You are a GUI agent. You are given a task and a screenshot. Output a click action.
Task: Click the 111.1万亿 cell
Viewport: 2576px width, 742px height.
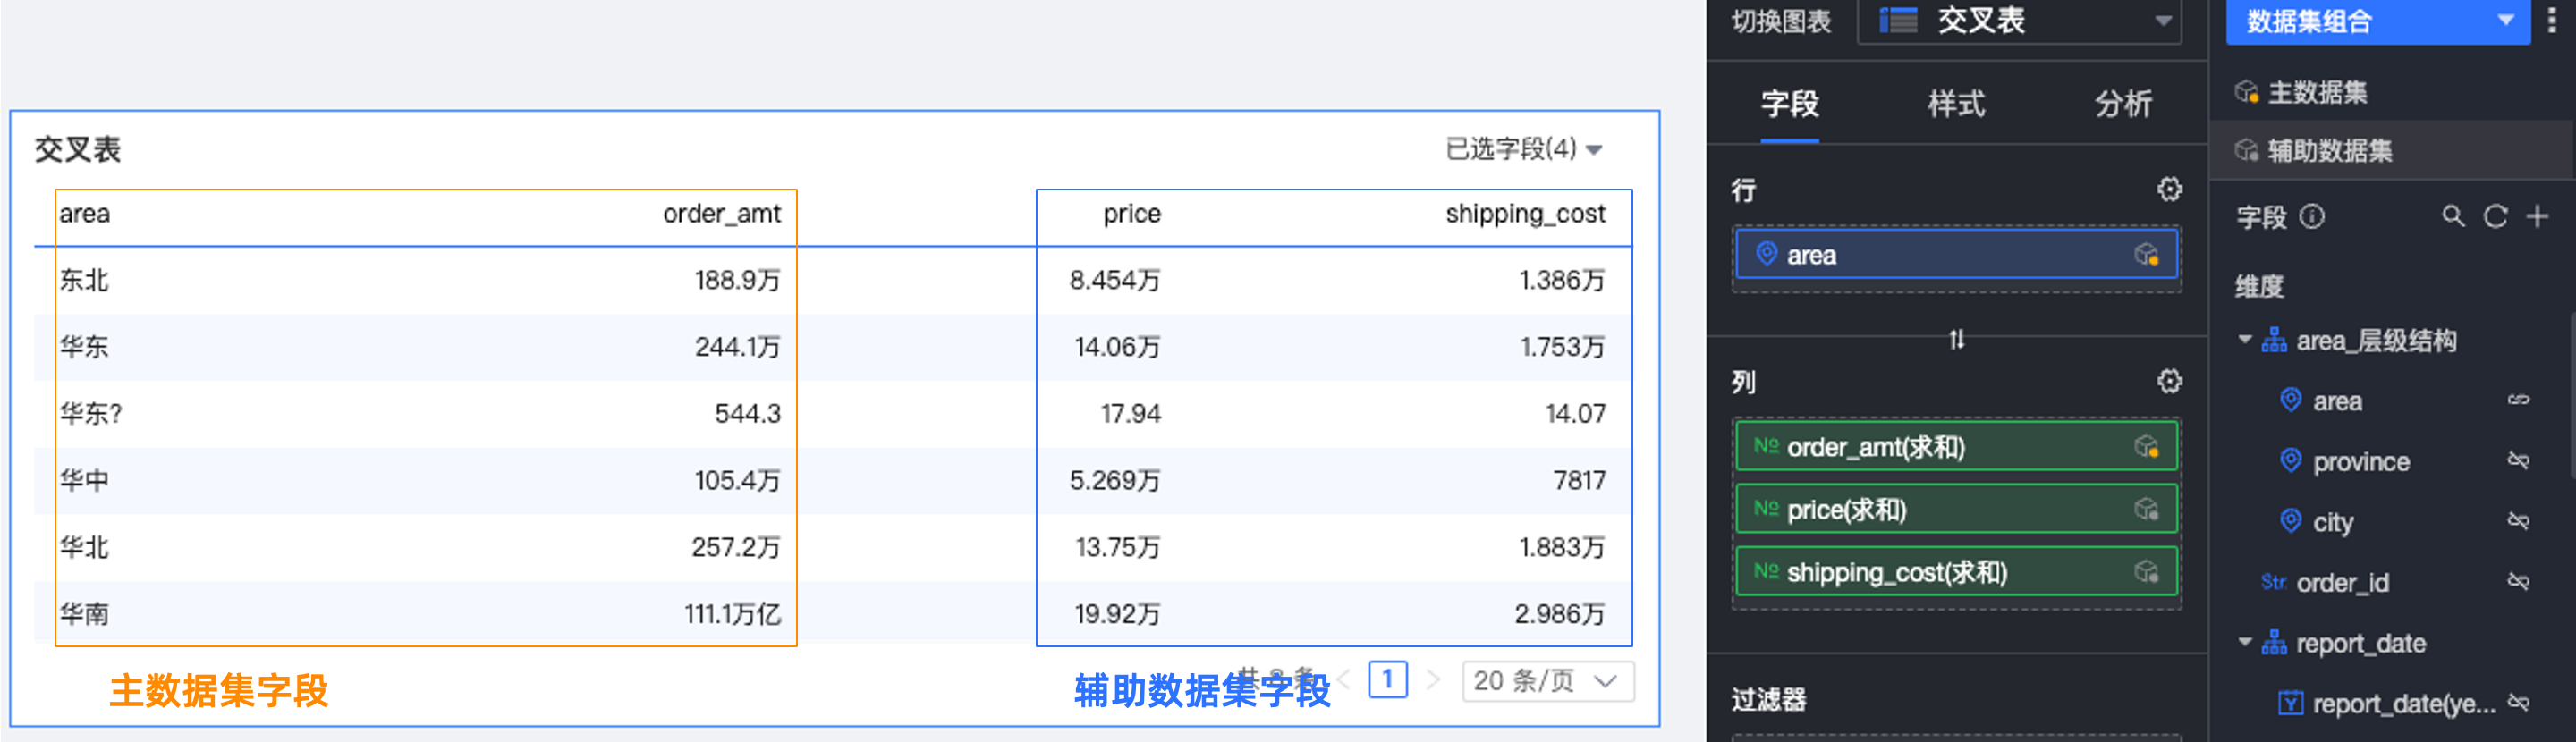coord(732,613)
